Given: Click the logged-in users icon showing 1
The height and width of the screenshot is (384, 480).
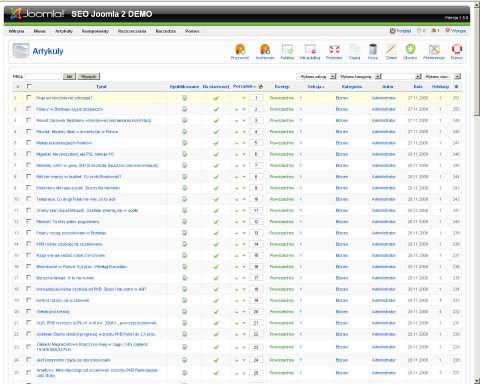Looking at the screenshot, I should click(435, 31).
